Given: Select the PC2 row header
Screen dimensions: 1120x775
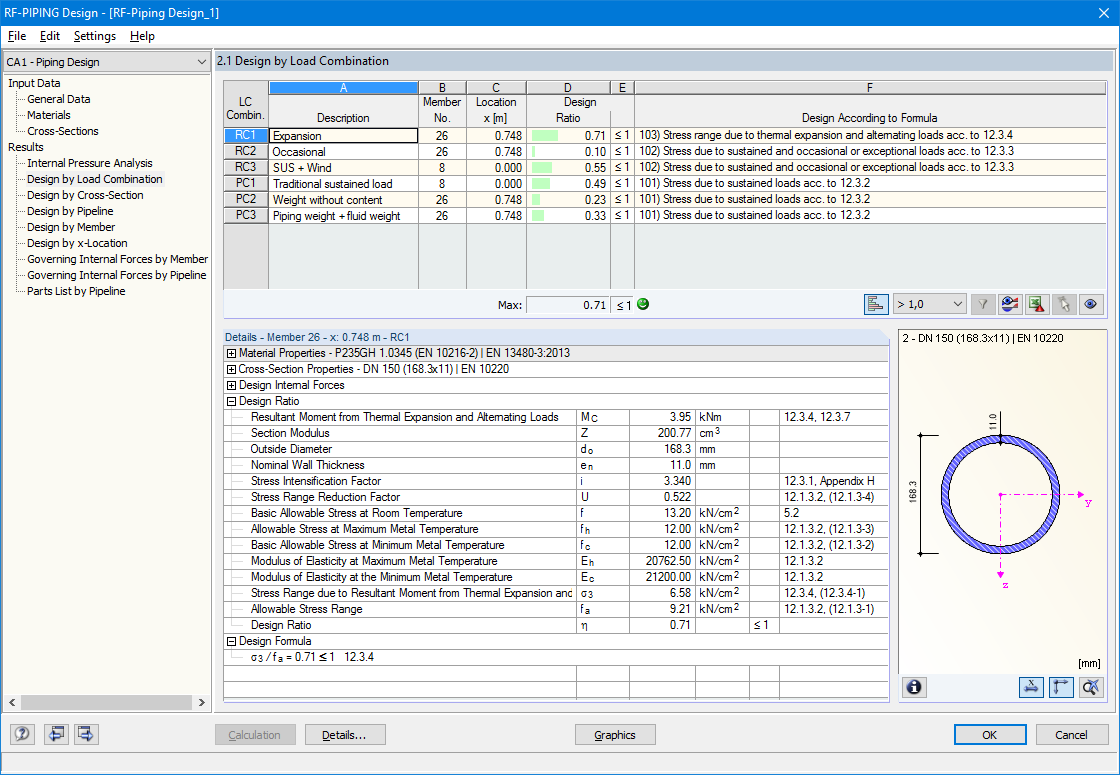Looking at the screenshot, I should 246,199.
